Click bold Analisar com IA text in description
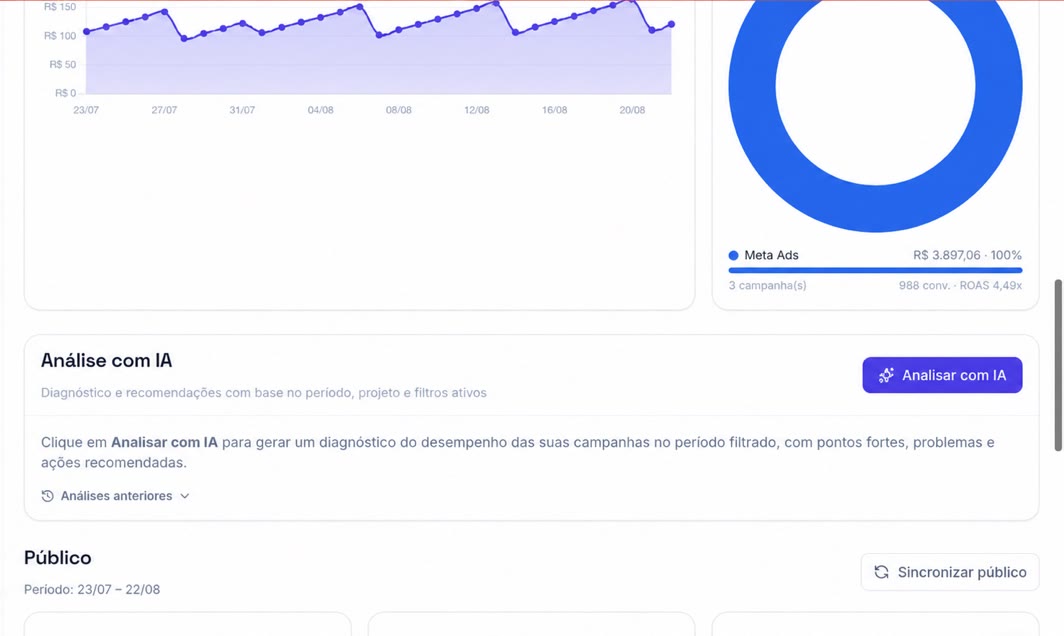 164,443
